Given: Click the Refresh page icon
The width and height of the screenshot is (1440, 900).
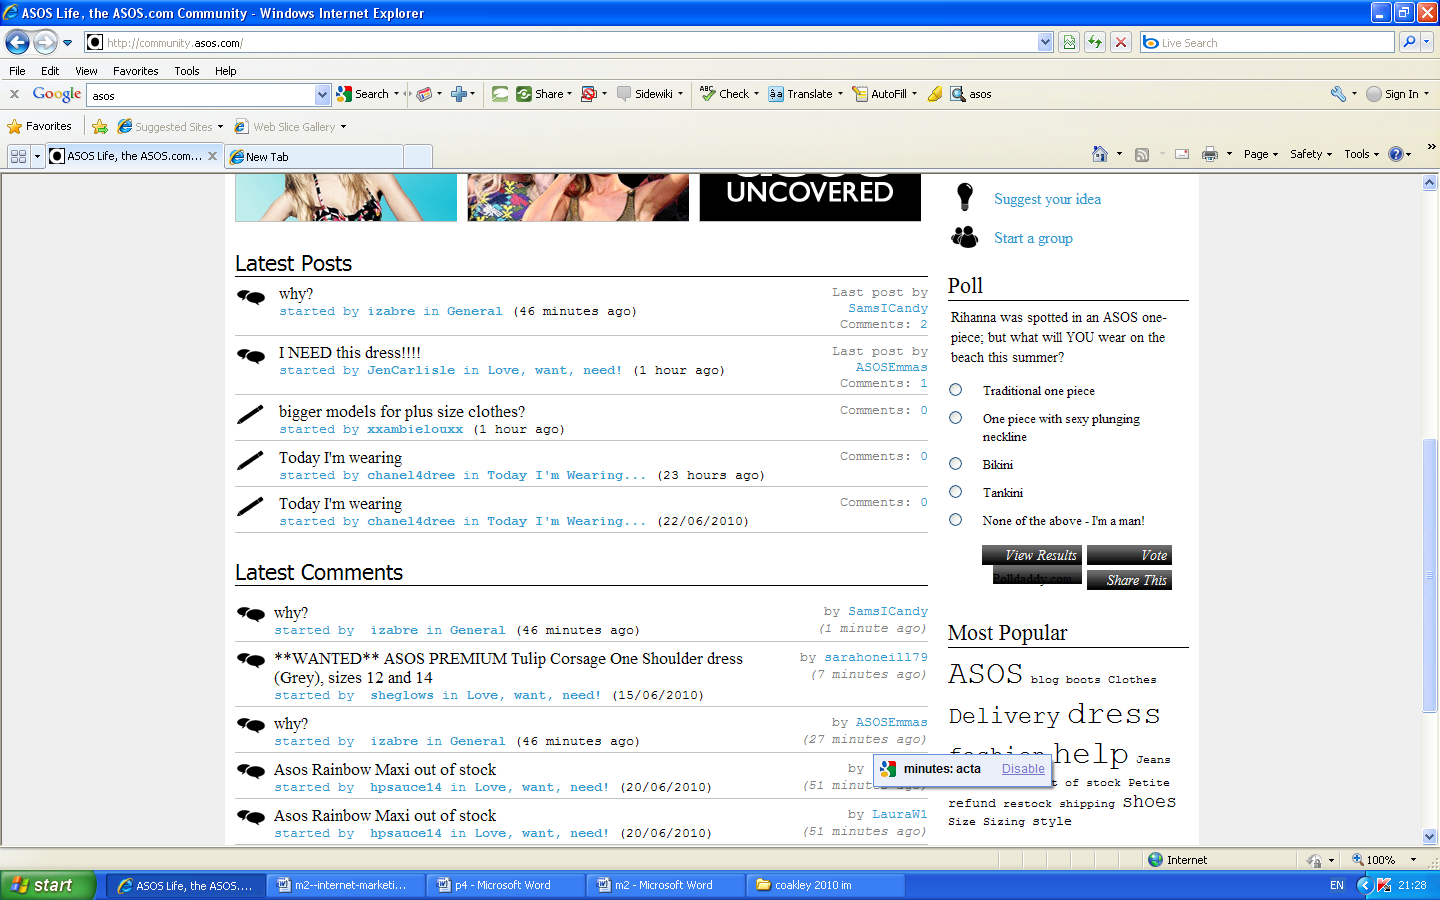Looking at the screenshot, I should [x=1095, y=42].
